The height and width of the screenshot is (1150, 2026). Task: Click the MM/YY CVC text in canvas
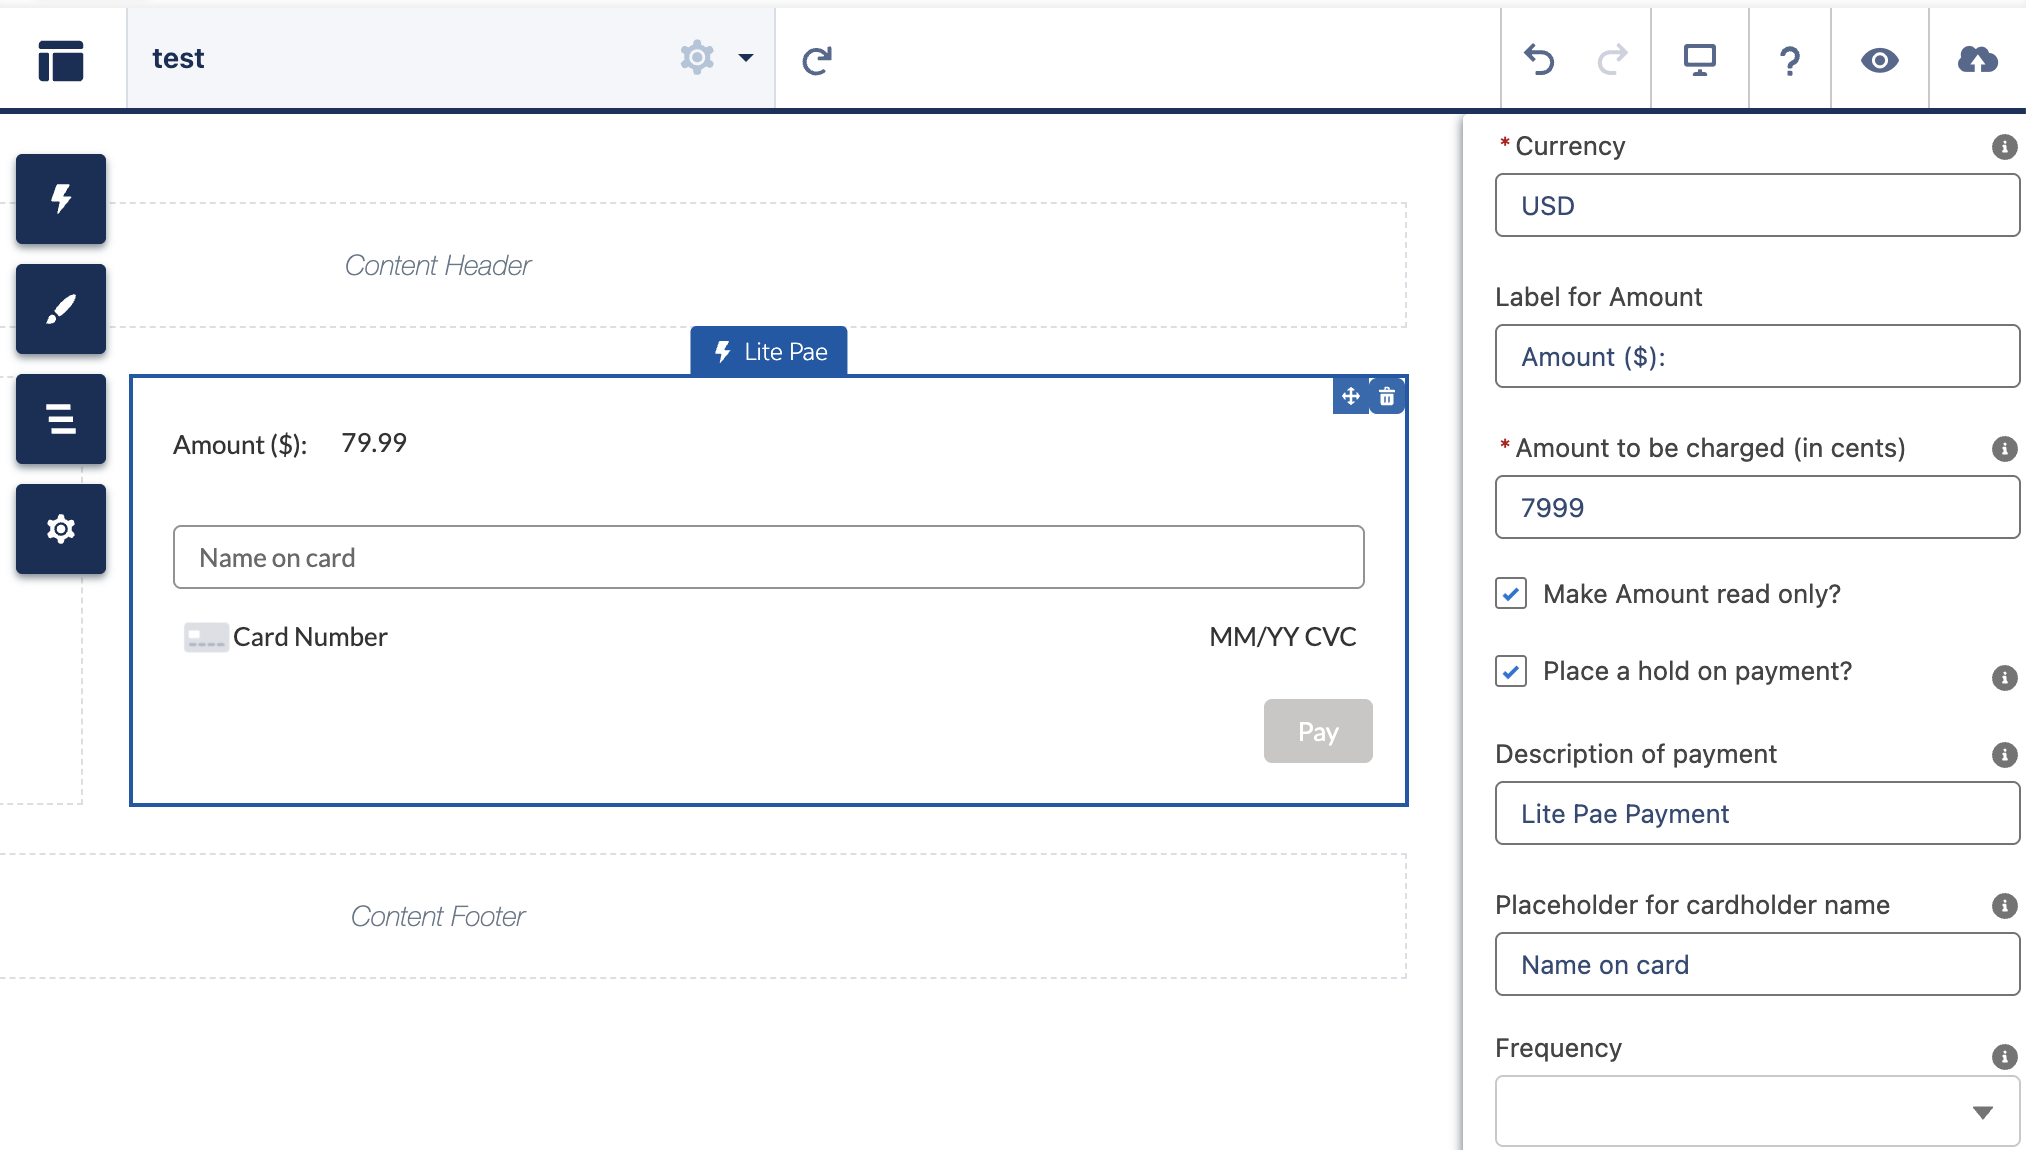[x=1283, y=637]
